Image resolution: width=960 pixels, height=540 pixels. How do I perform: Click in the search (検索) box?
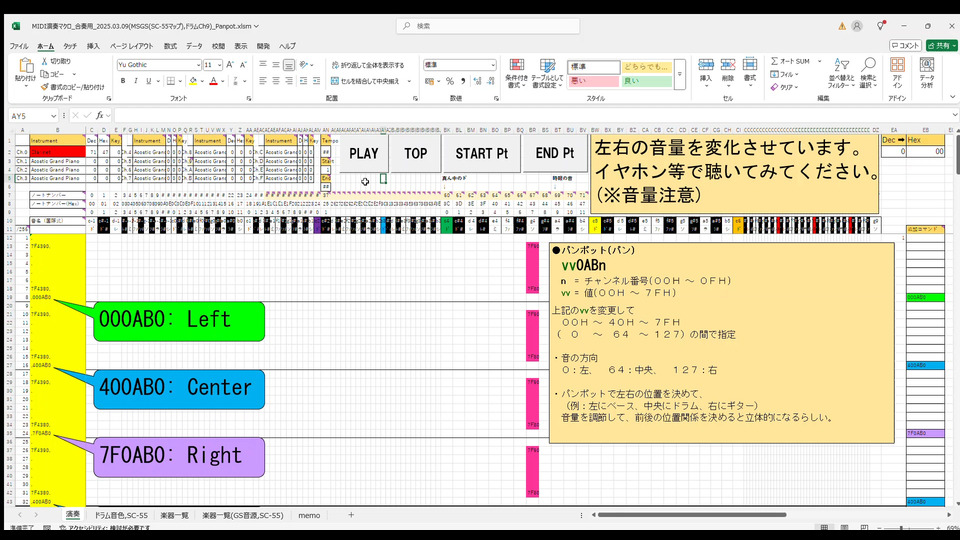pos(488,26)
